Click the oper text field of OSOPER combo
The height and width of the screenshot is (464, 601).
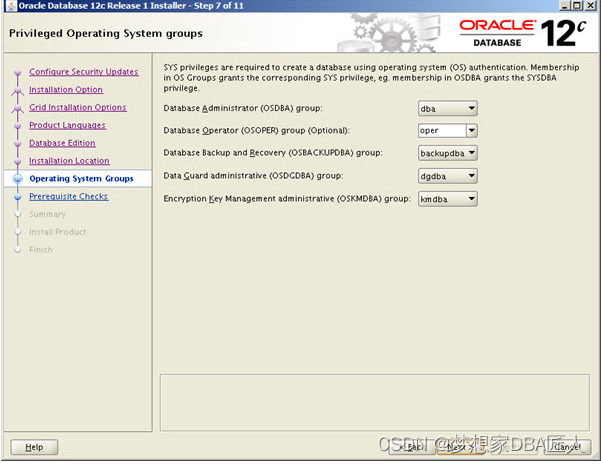click(442, 131)
